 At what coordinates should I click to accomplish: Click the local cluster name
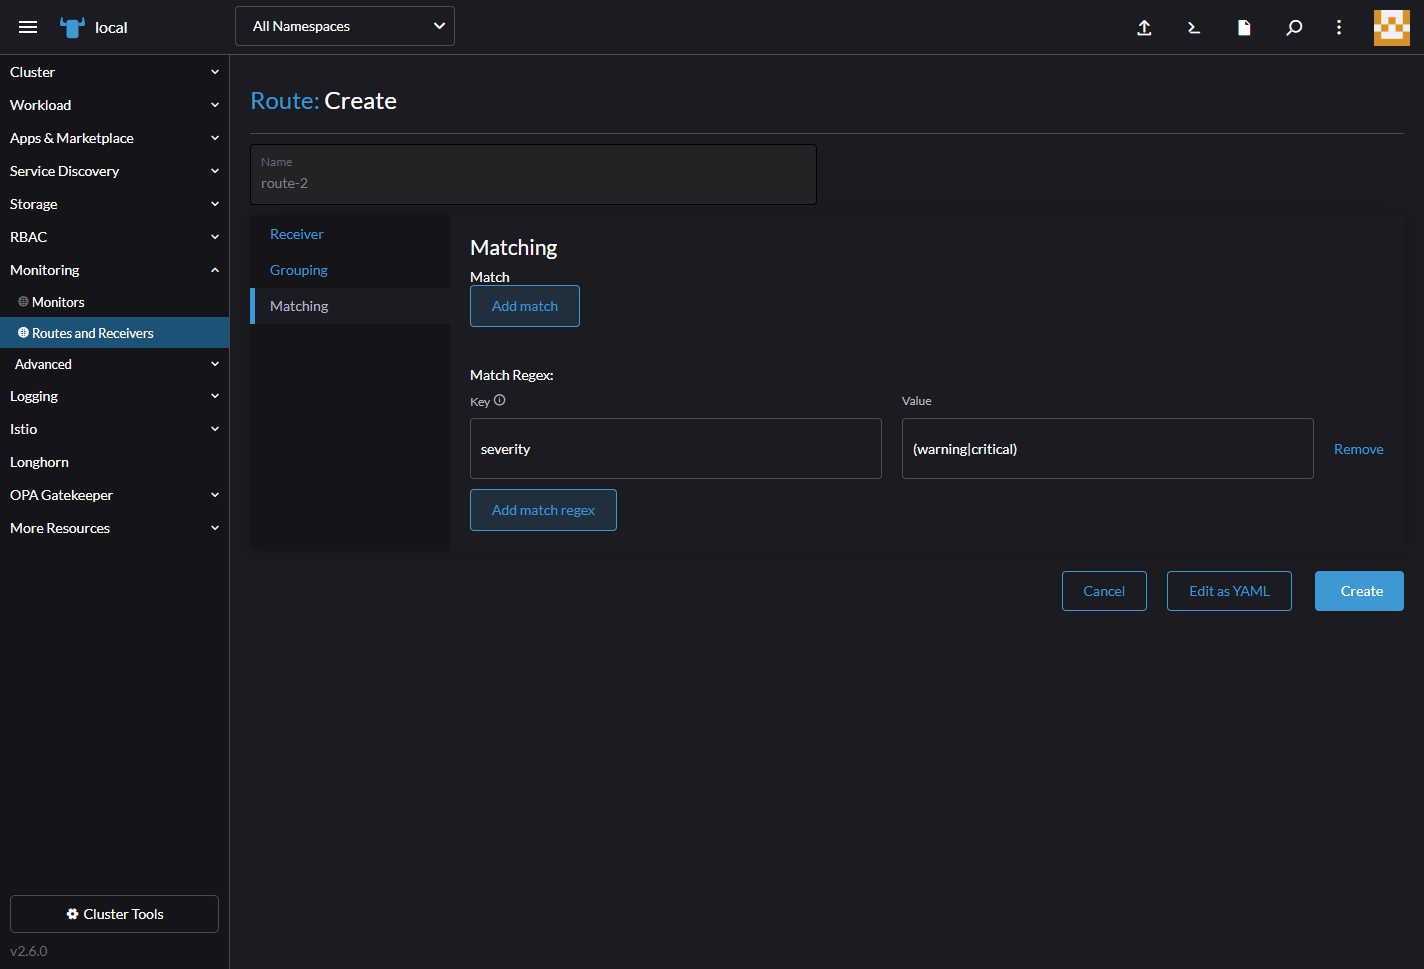click(x=111, y=27)
